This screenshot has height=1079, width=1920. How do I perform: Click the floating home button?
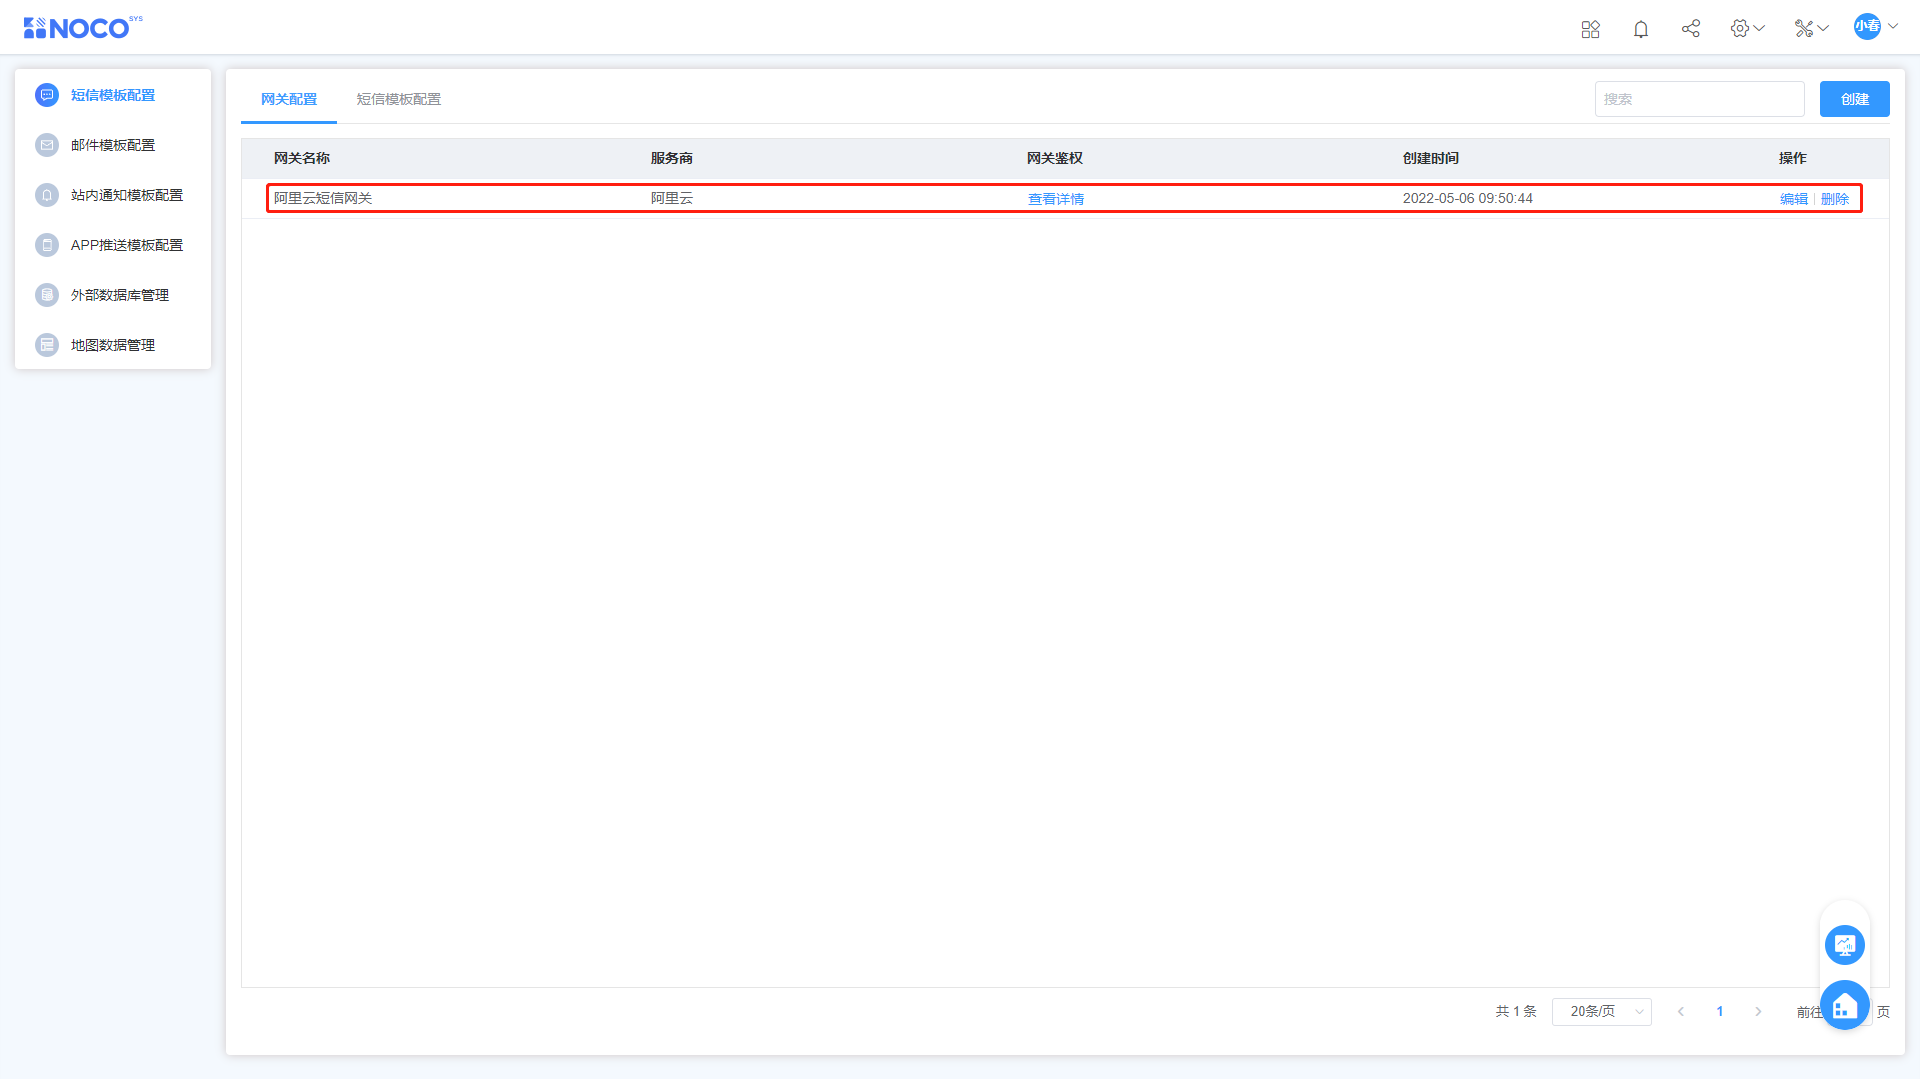[1845, 1005]
